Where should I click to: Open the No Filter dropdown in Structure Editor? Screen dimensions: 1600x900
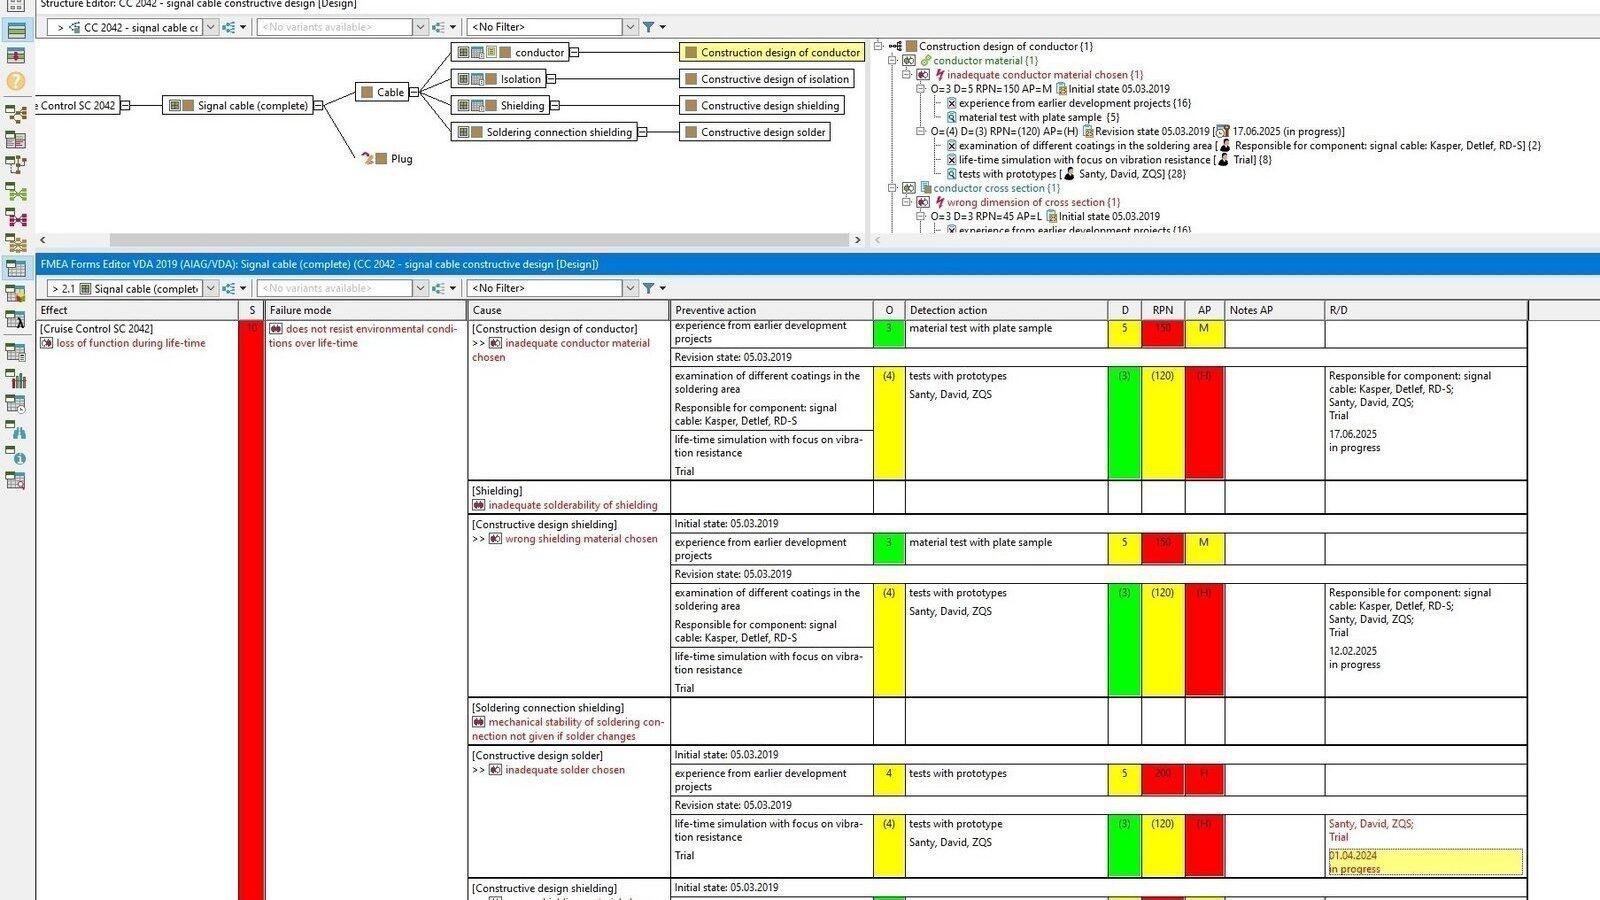[630, 27]
